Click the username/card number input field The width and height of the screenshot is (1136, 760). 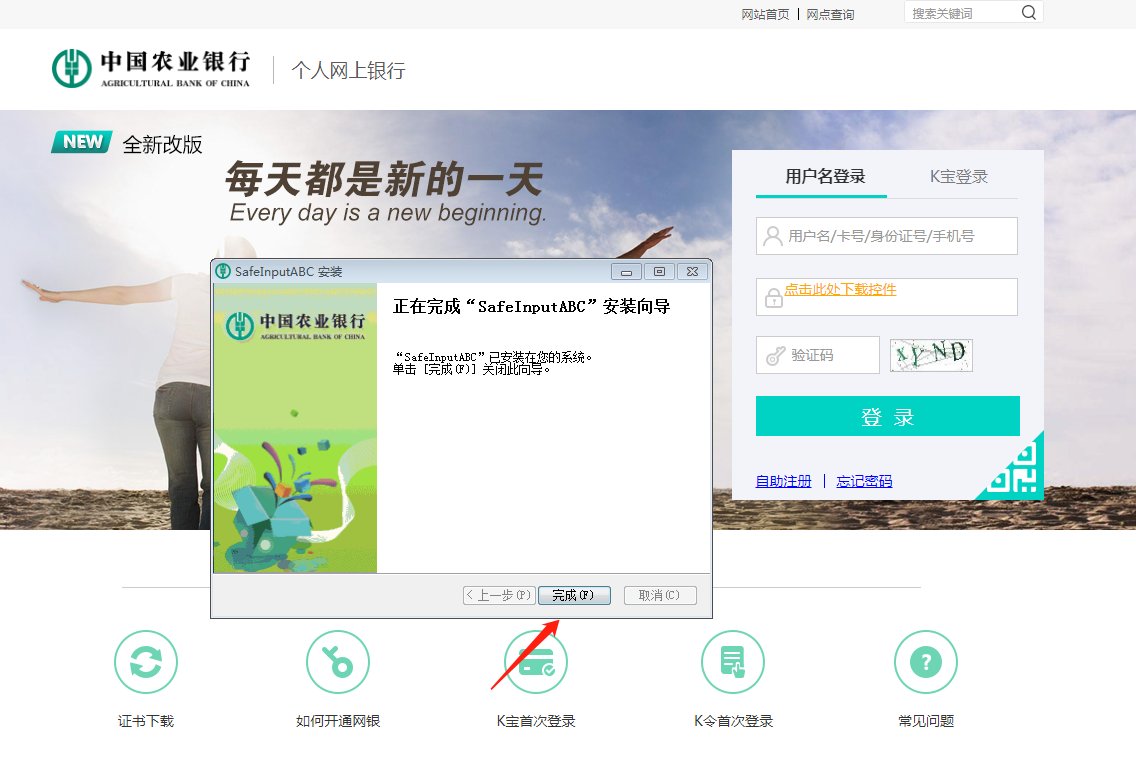pos(886,236)
